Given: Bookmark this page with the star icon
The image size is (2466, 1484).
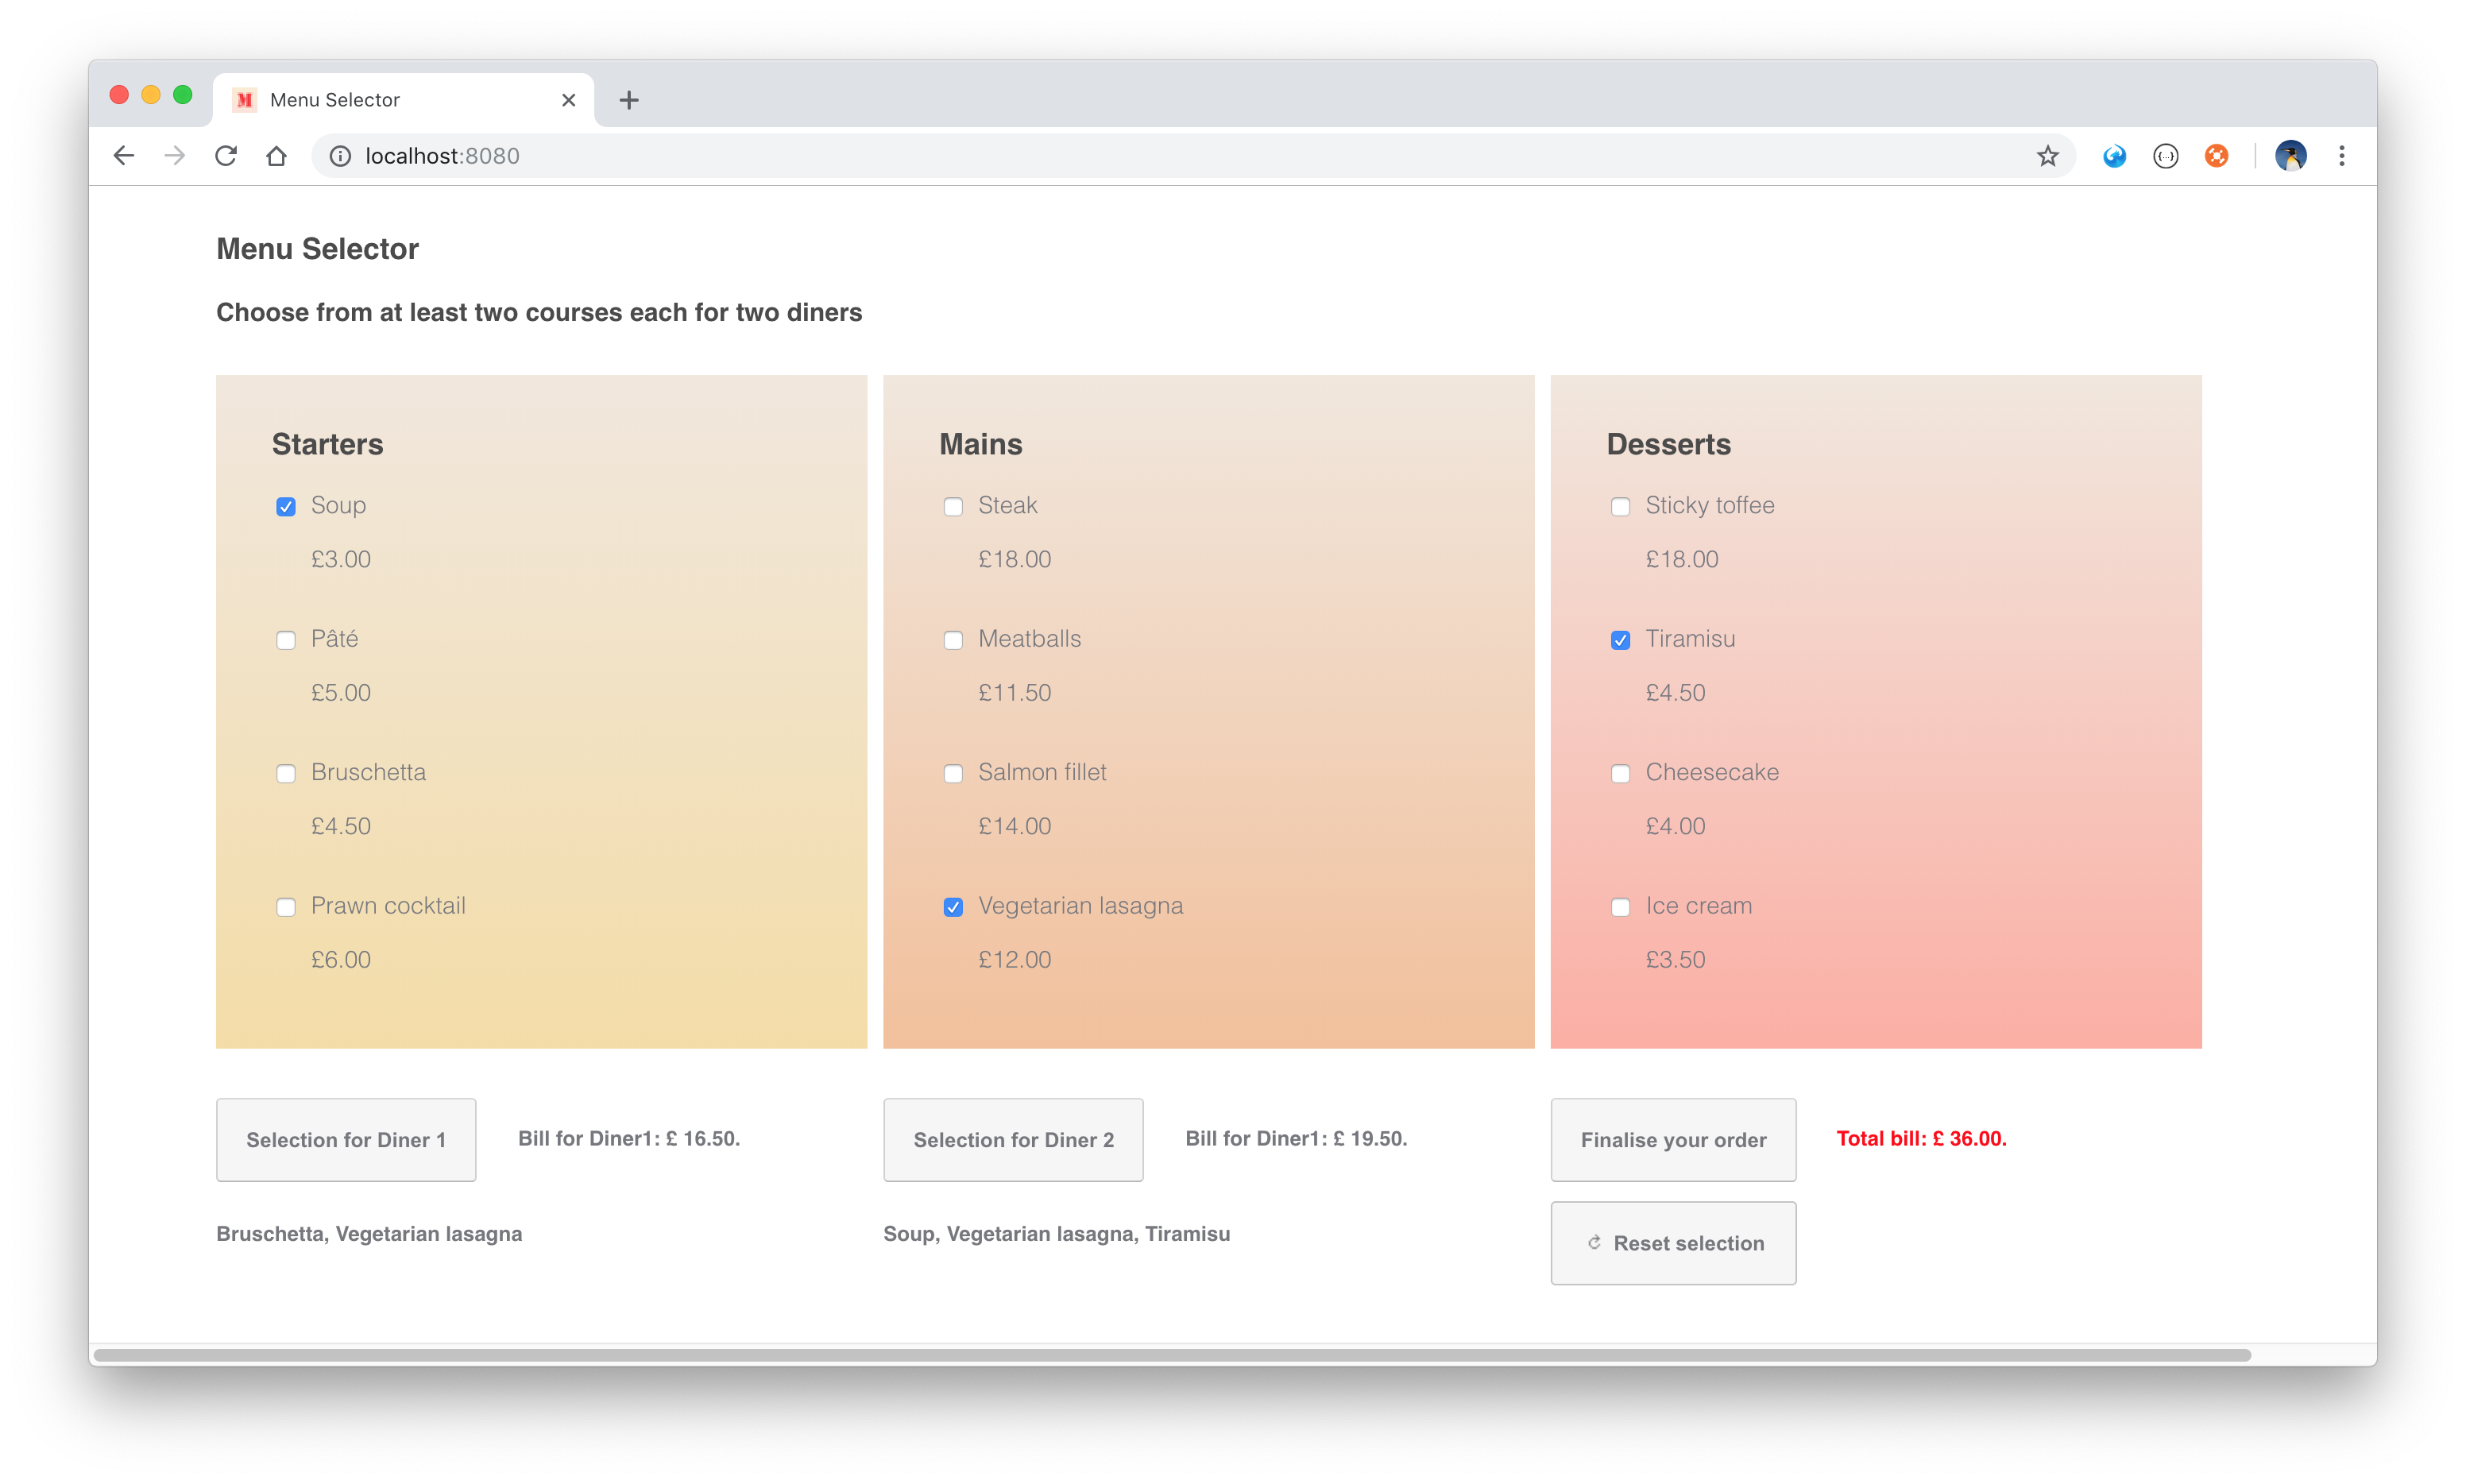Looking at the screenshot, I should coord(2047,156).
